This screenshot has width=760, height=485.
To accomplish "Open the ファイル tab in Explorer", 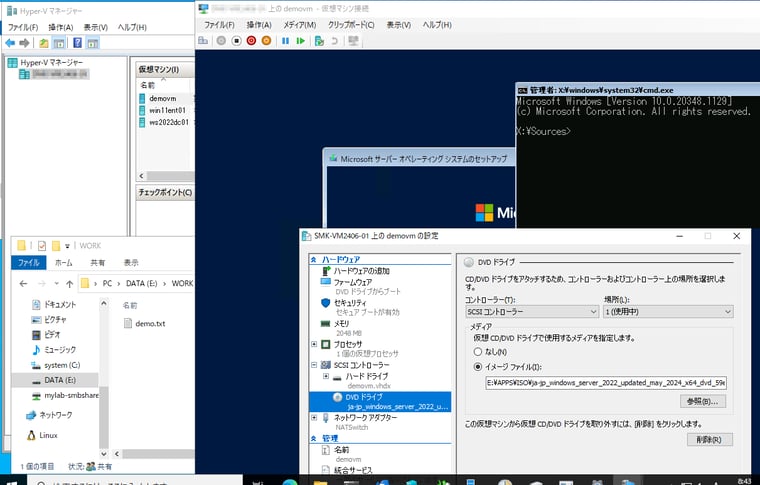I will 29,263.
